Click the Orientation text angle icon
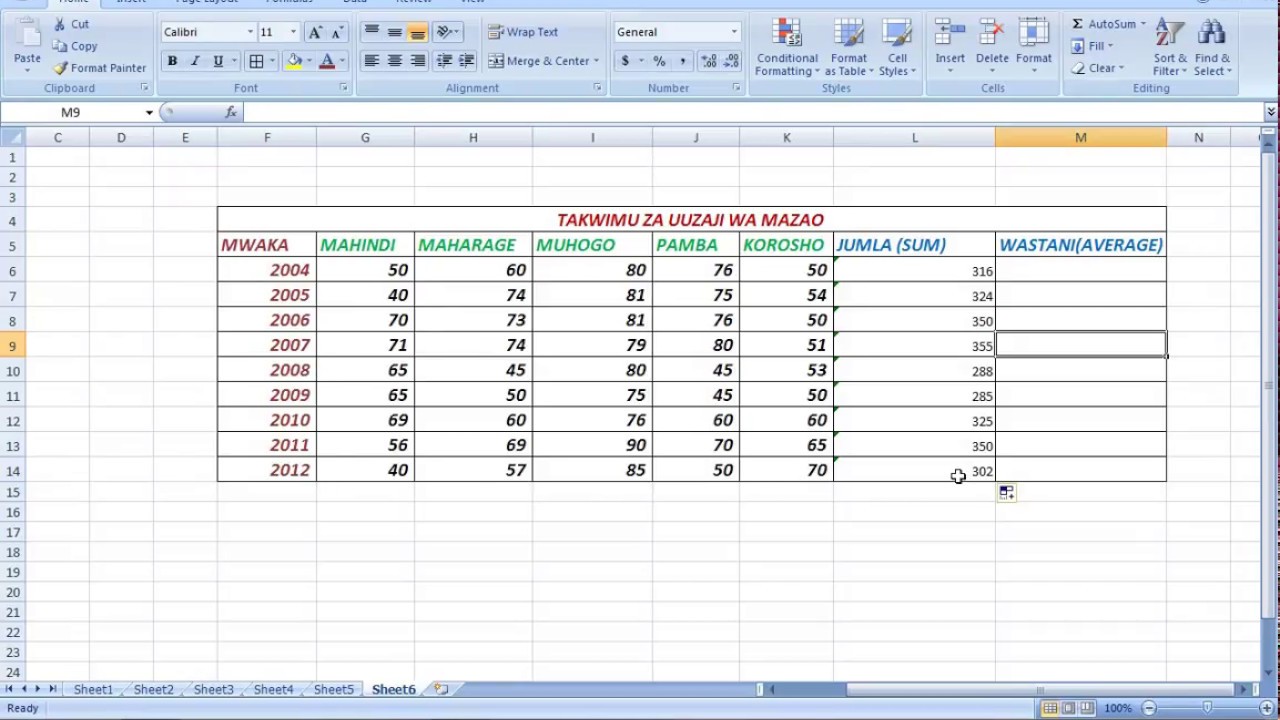Viewport: 1280px width, 720px height. coord(445,32)
